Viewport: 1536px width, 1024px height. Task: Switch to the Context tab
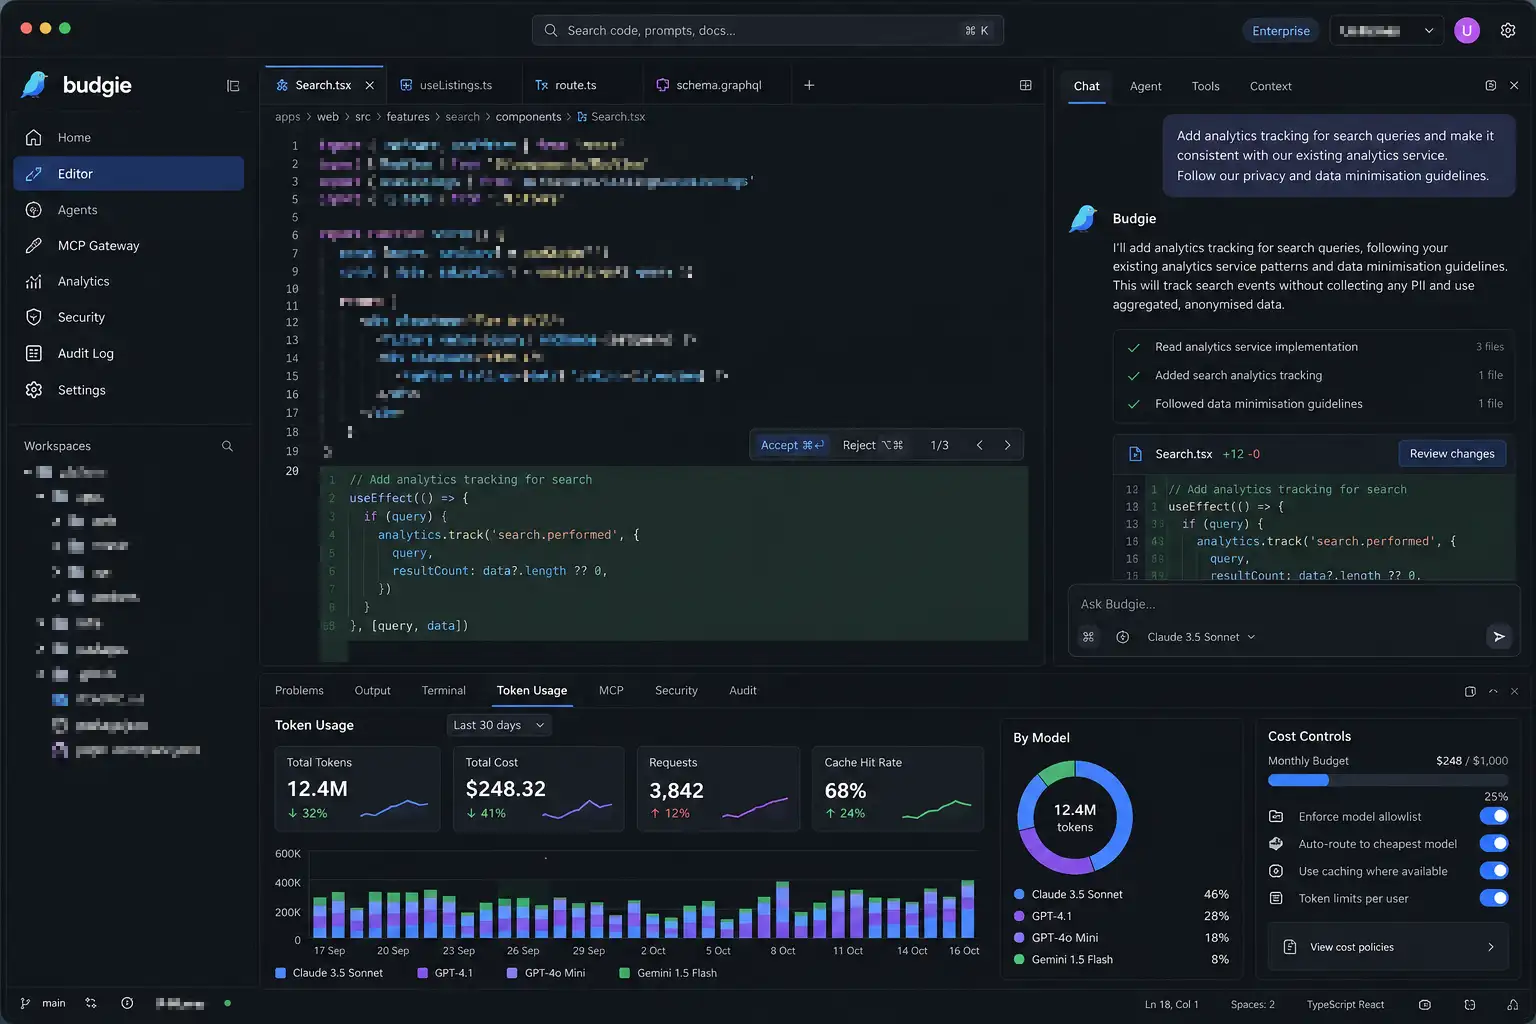[x=1270, y=86]
